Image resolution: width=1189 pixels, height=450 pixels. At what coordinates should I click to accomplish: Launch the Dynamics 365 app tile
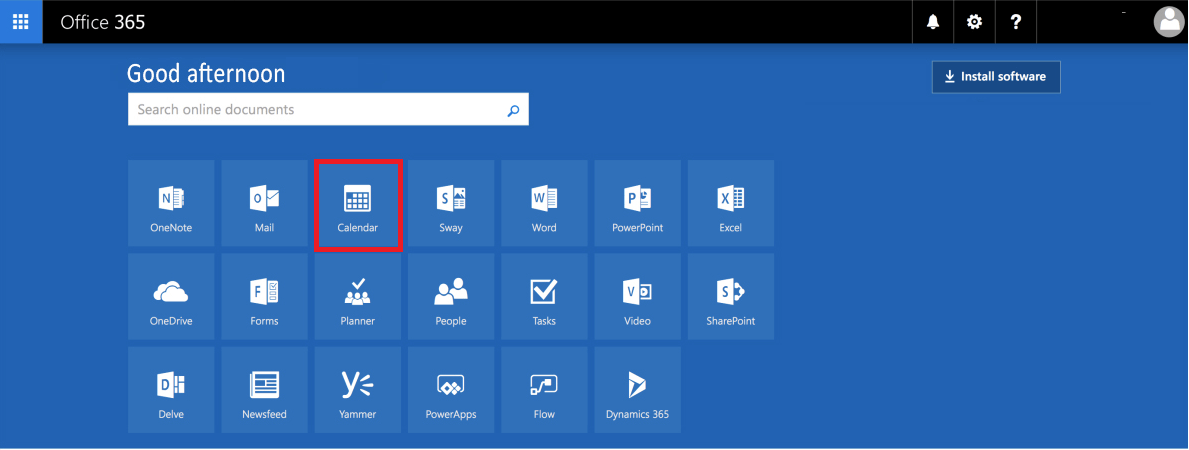pyautogui.click(x=638, y=390)
